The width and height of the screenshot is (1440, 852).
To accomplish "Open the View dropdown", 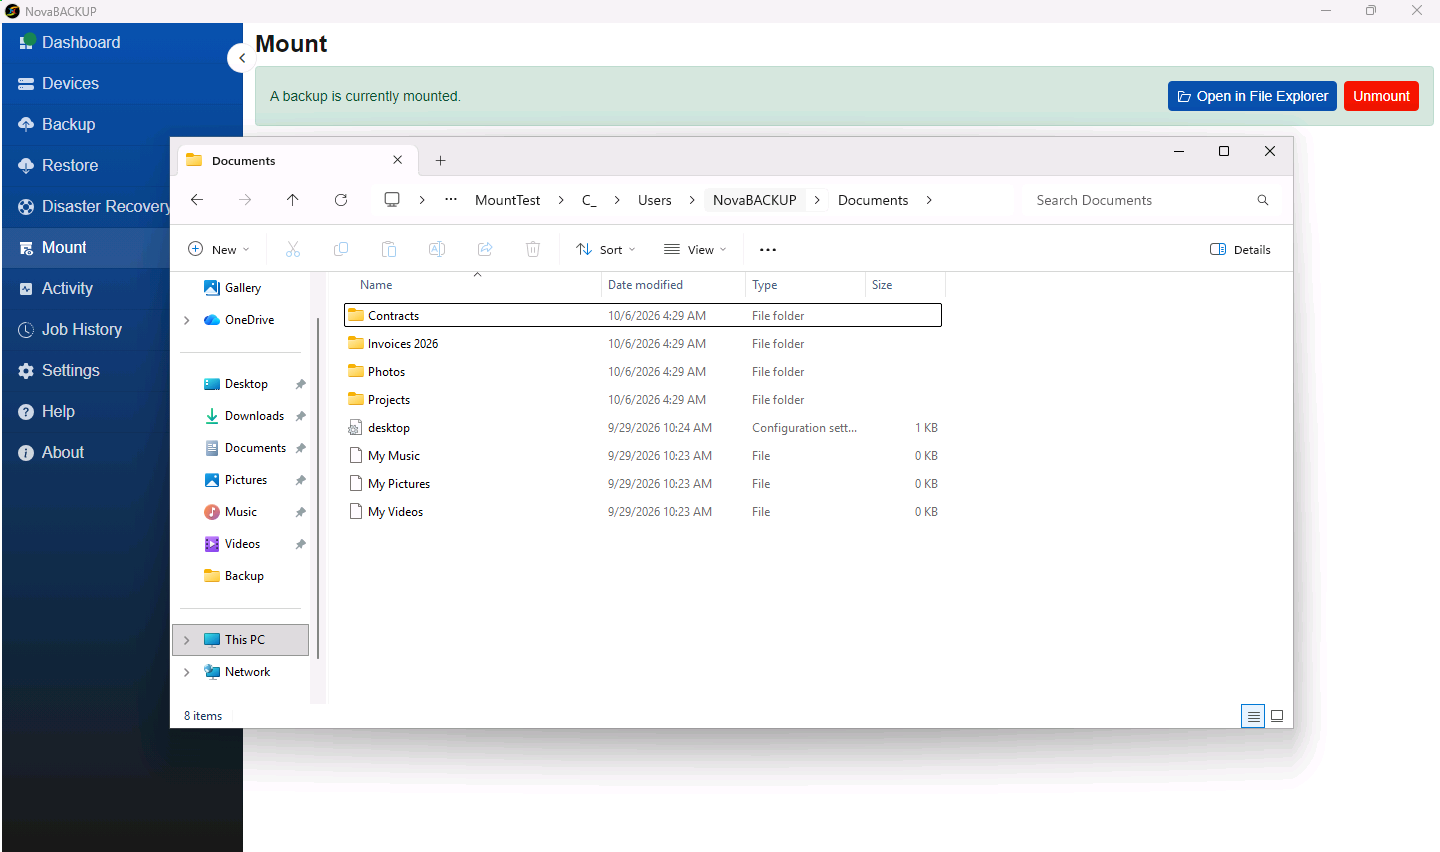I will click(696, 249).
